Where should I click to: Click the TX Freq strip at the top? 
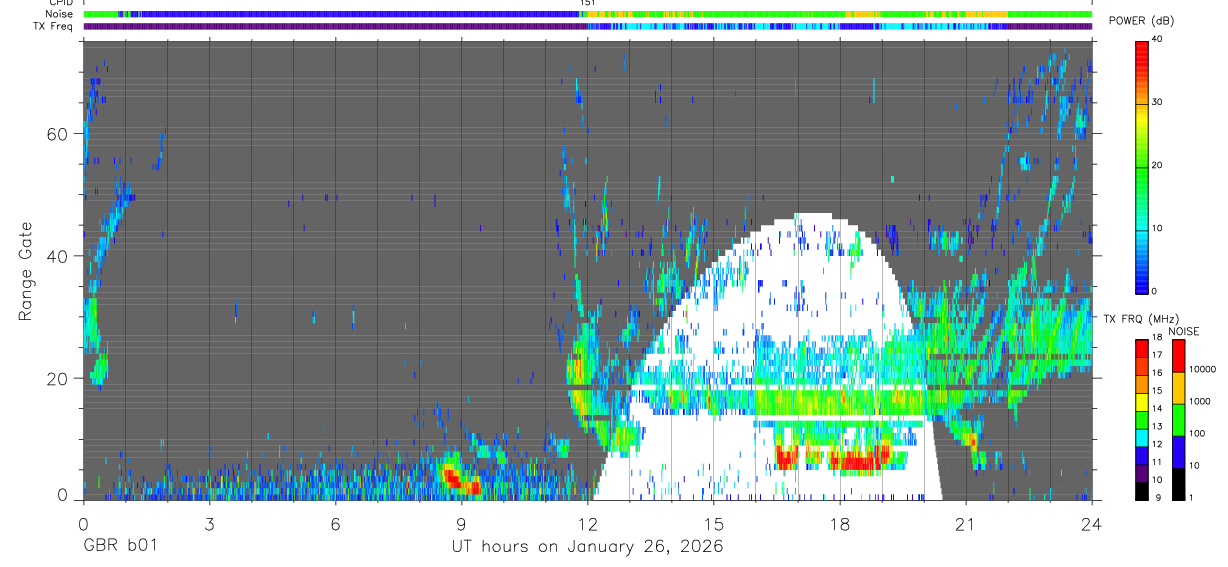tap(587, 27)
